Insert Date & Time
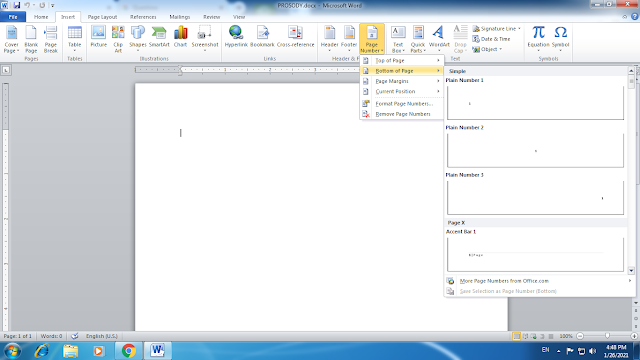Image resolution: width=640 pixels, height=360 pixels. 491,39
